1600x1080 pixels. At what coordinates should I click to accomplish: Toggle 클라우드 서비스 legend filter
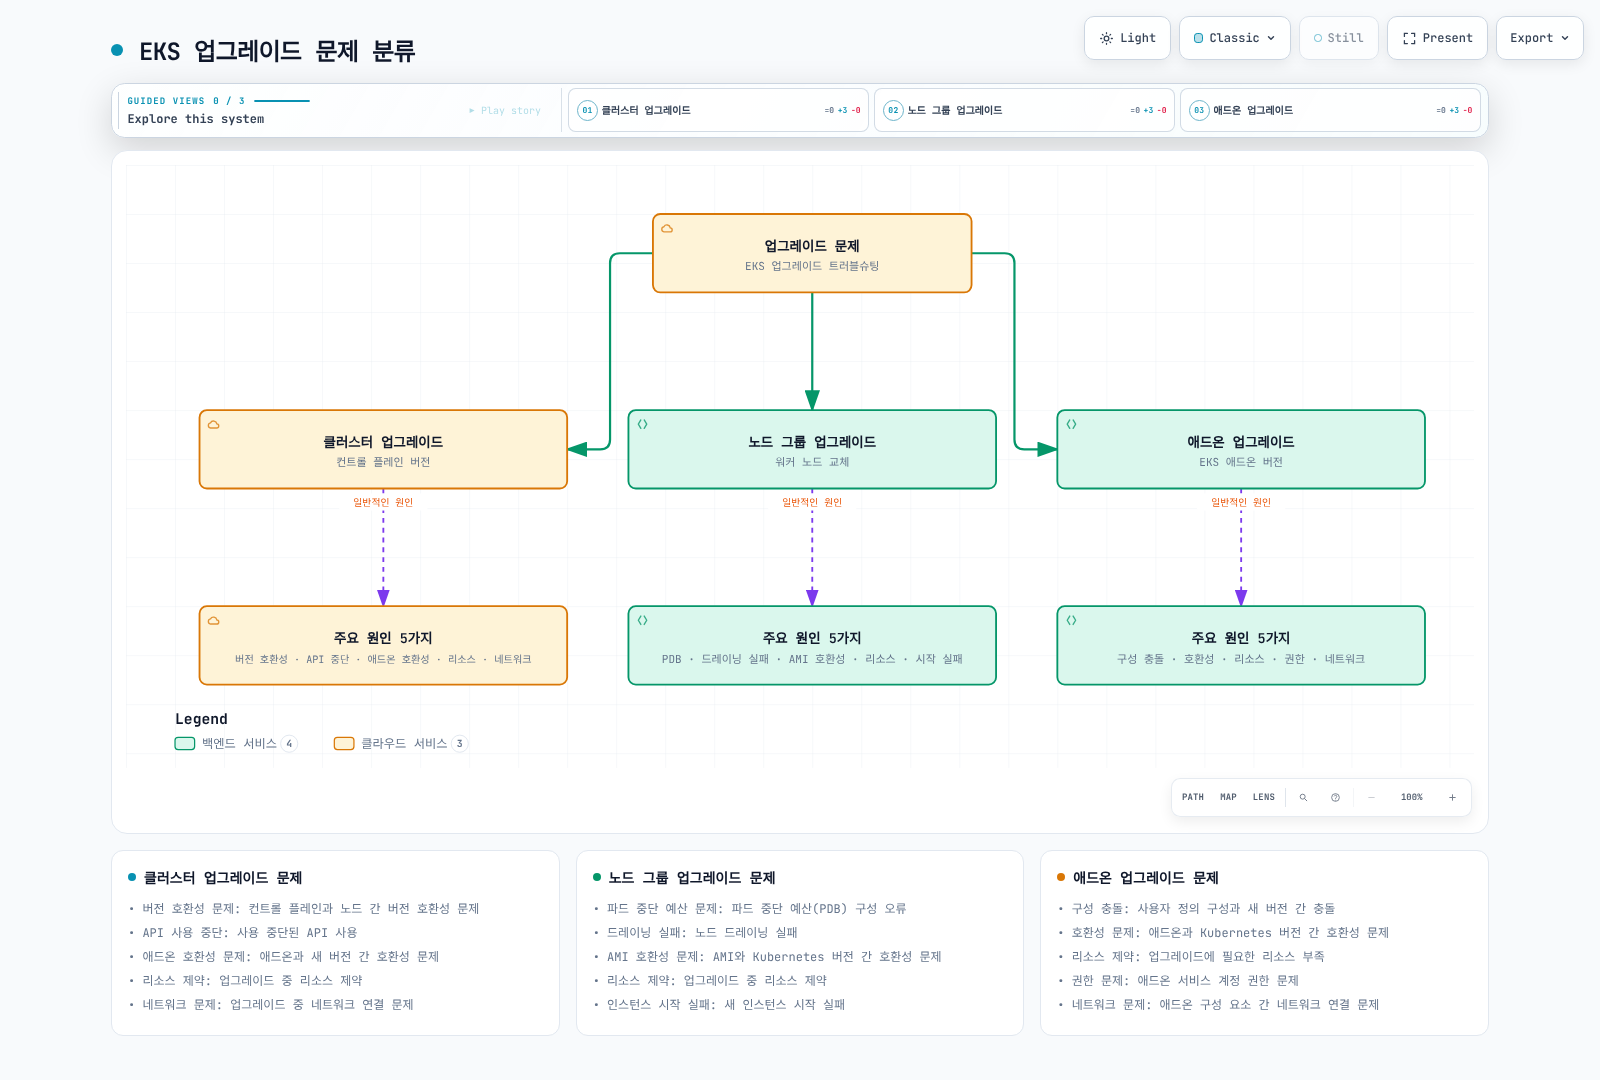pos(400,743)
